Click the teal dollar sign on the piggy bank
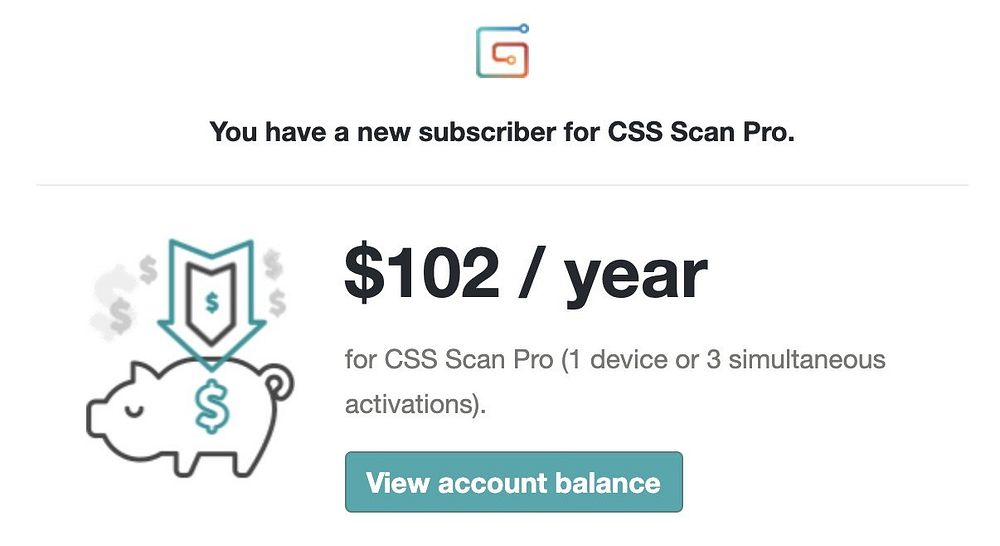 tap(212, 406)
